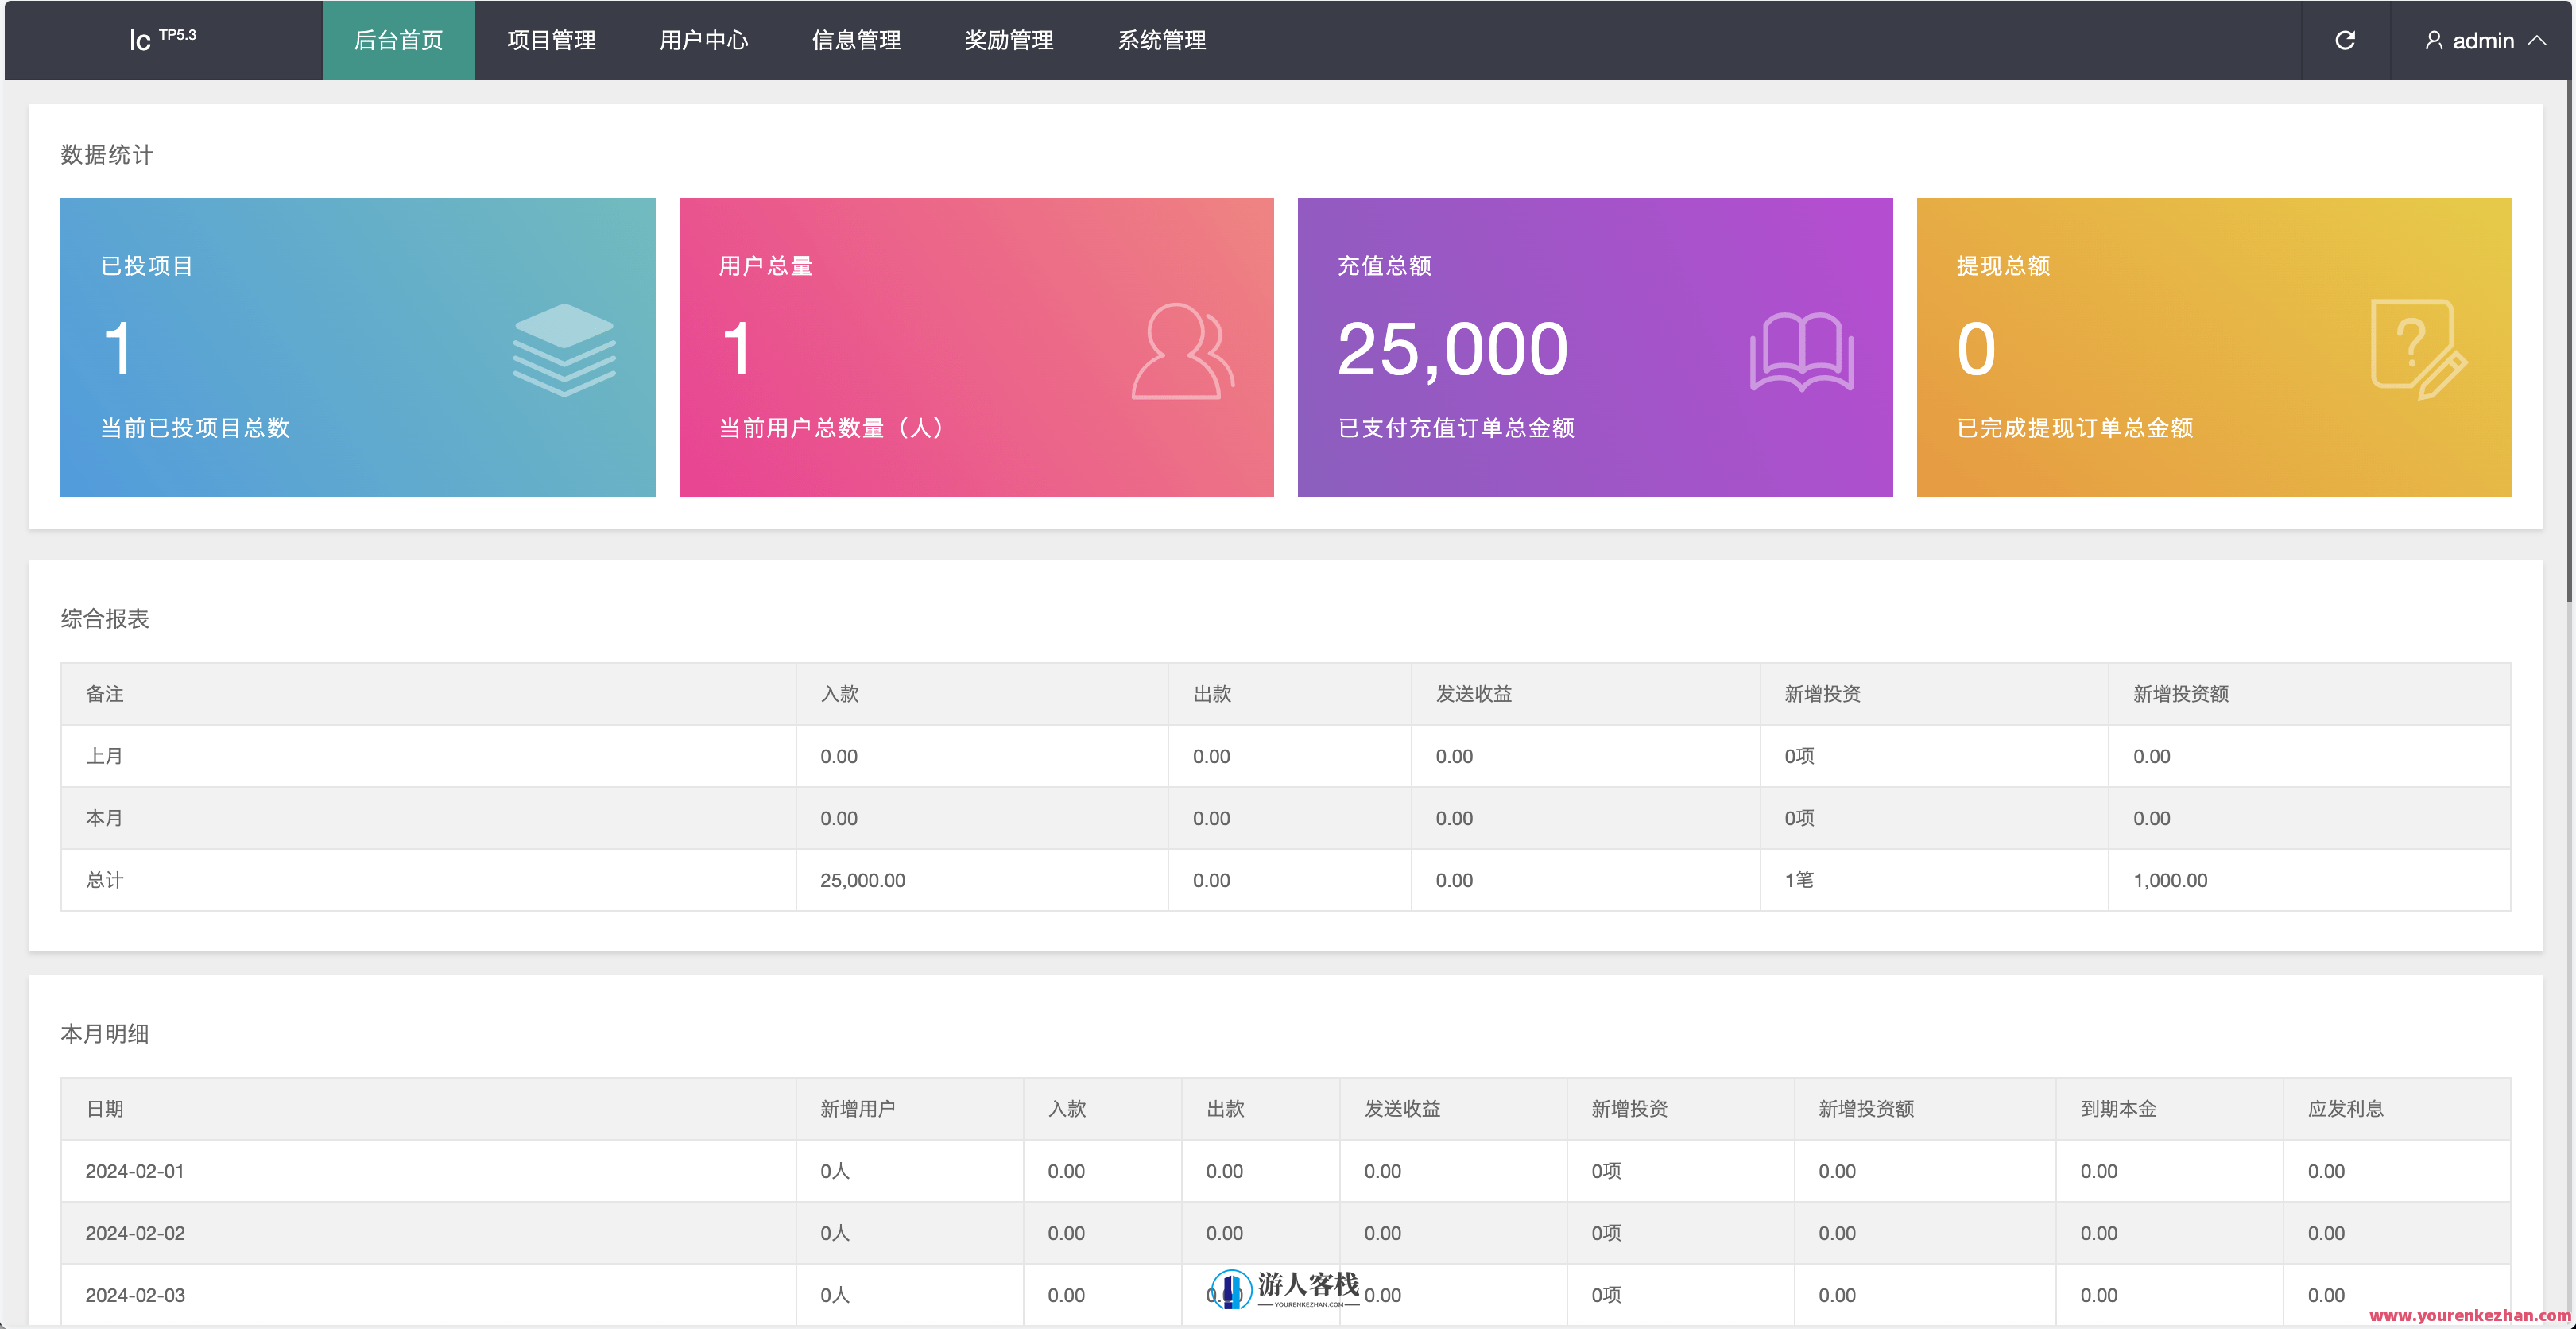
Task: Click the highlighted 后台首页 tab
Action: 398,40
